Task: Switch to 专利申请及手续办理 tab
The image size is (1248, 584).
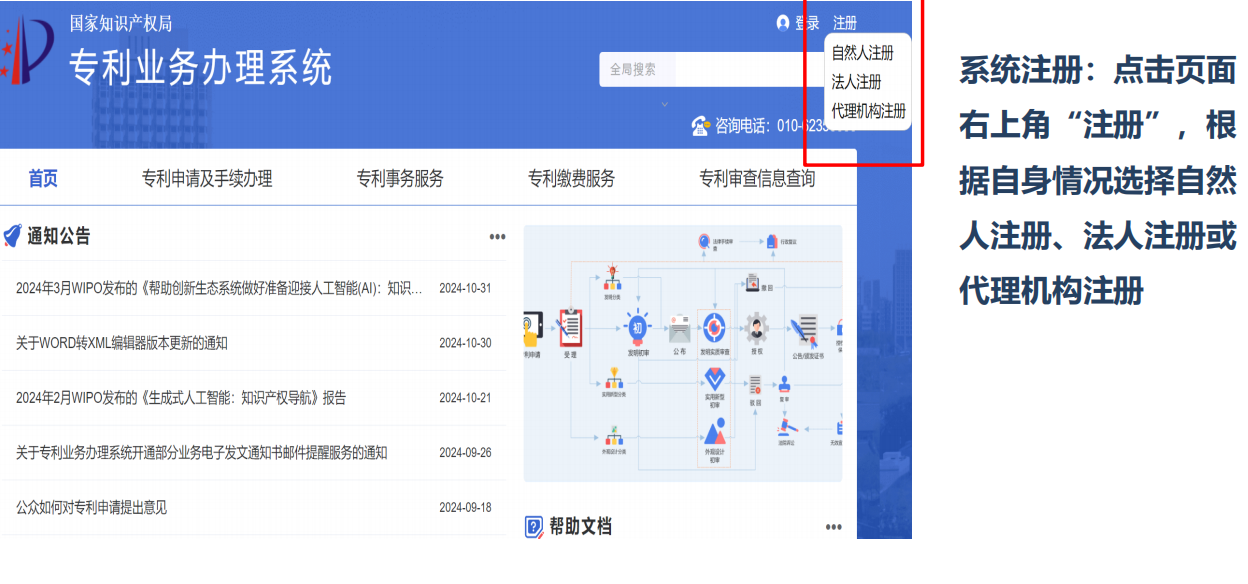Action: [207, 179]
